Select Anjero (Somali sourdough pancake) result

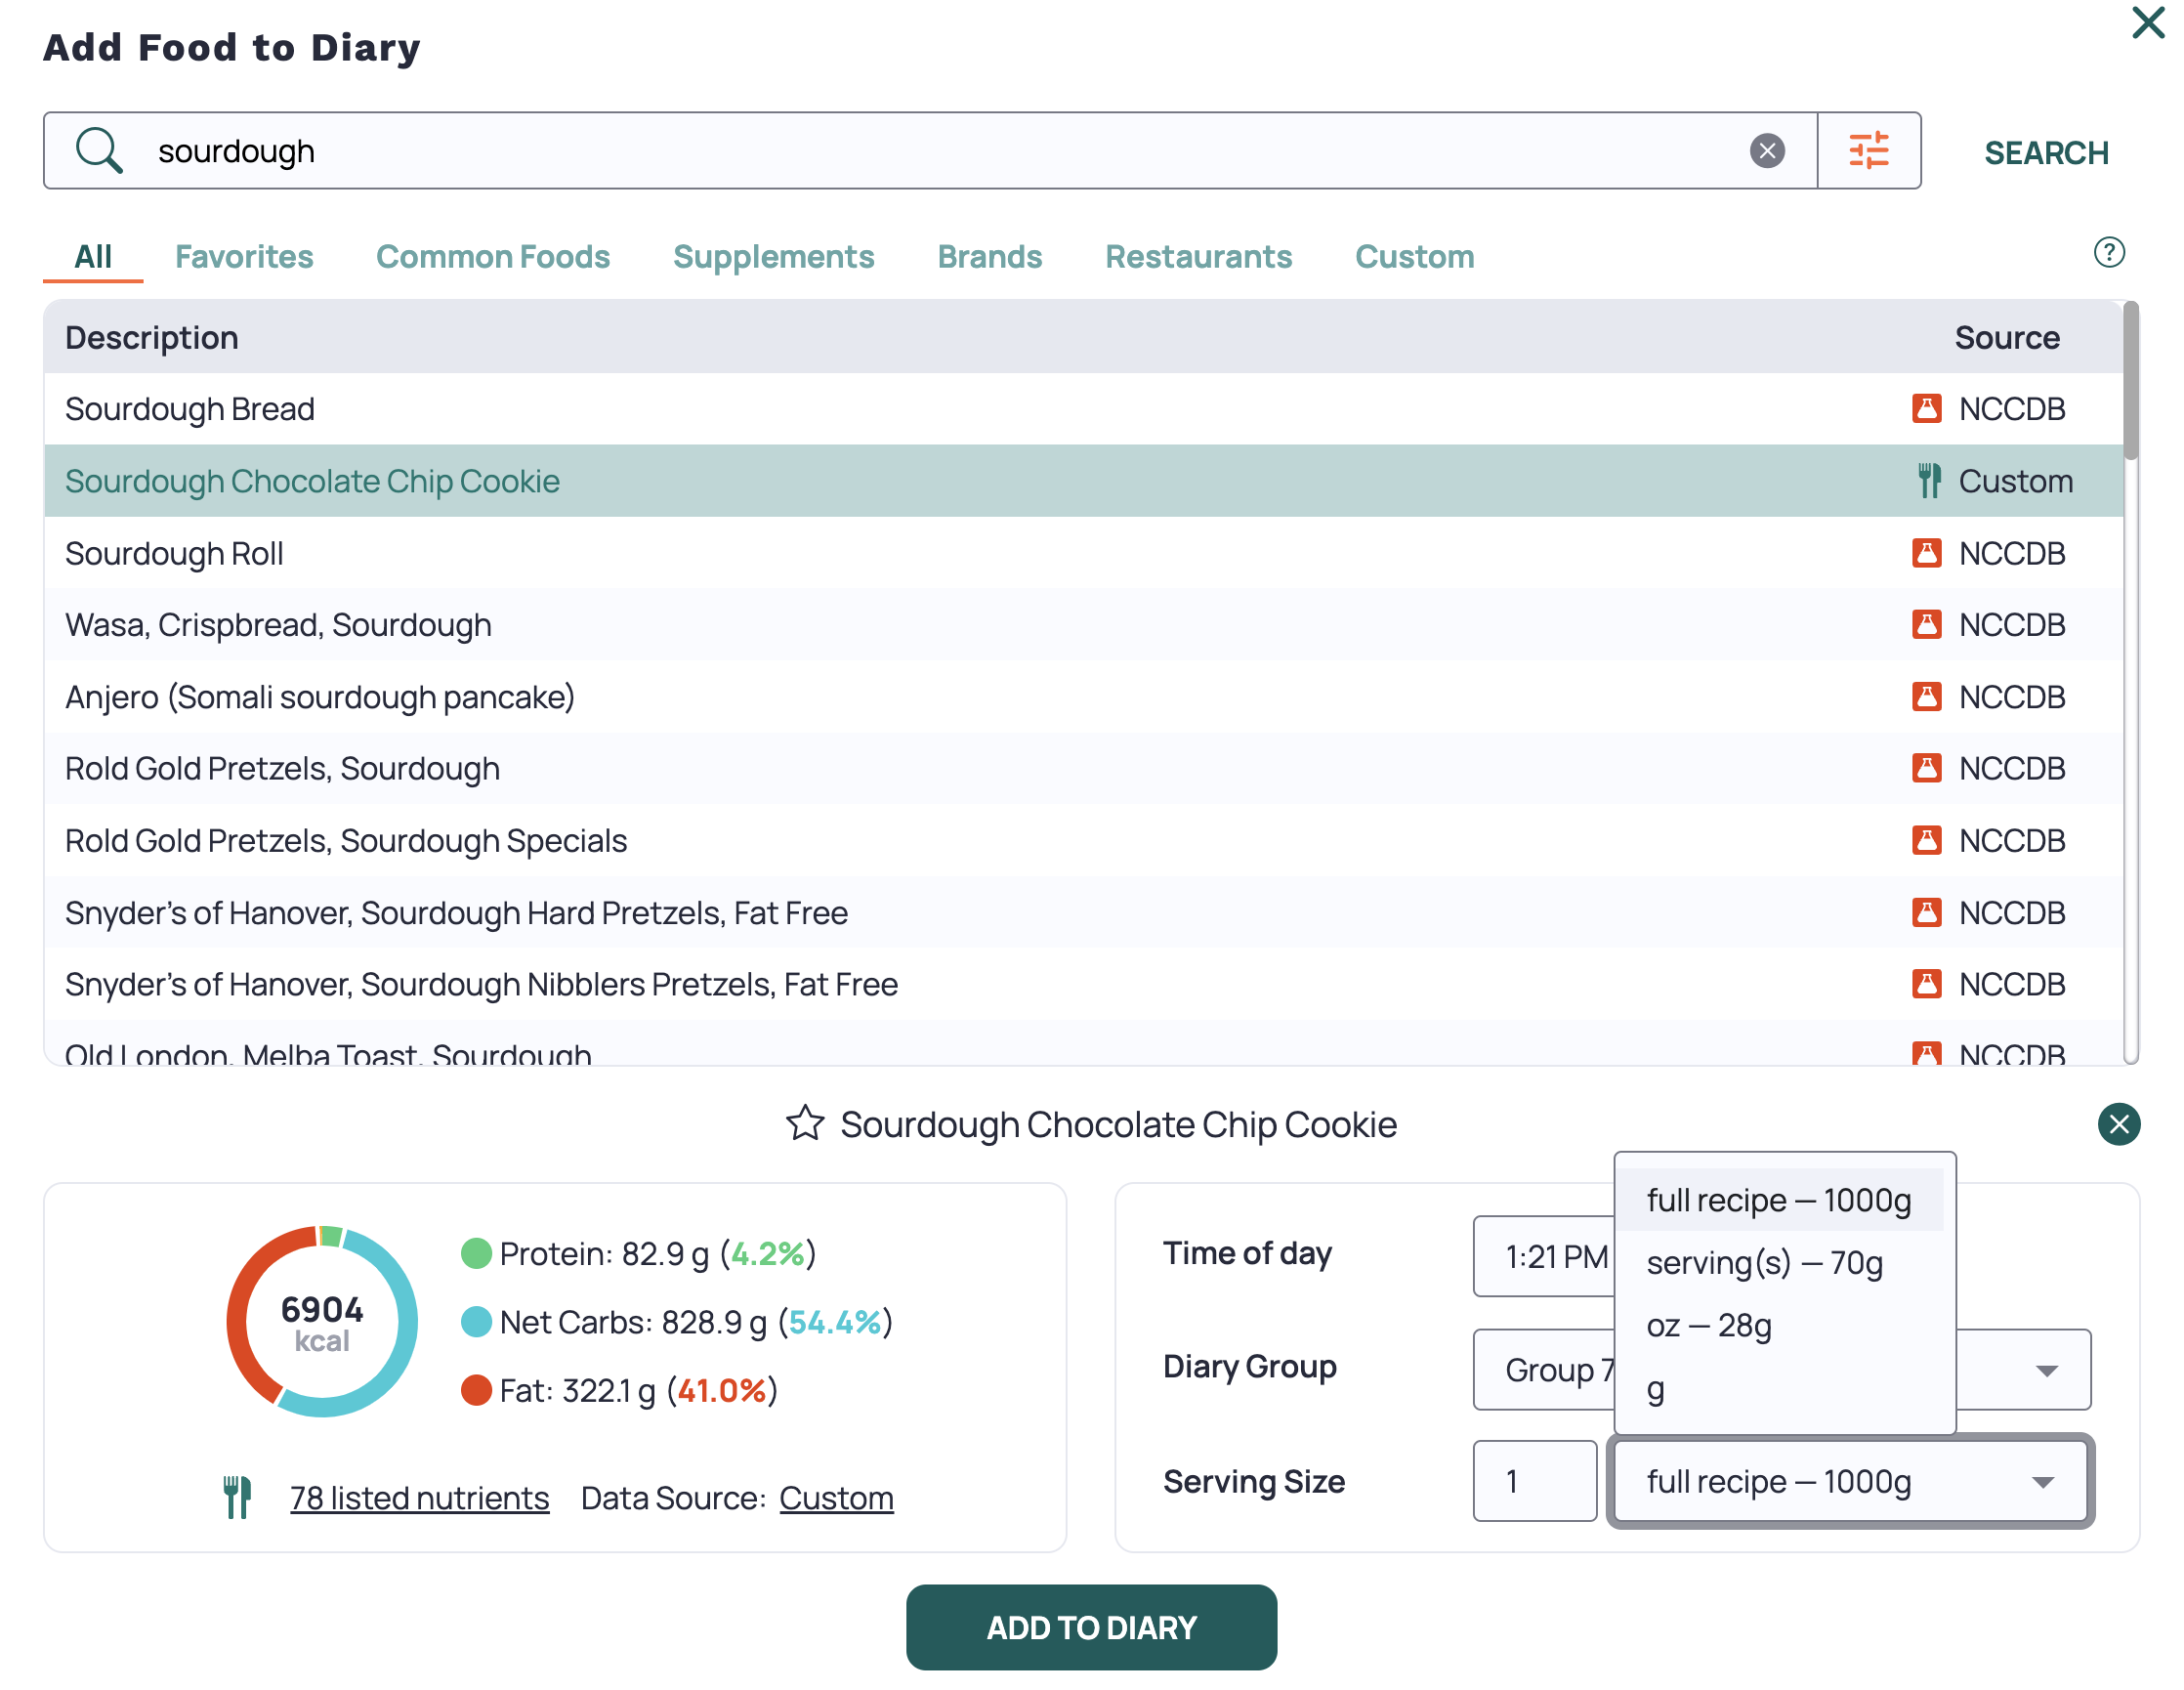click(x=1083, y=697)
